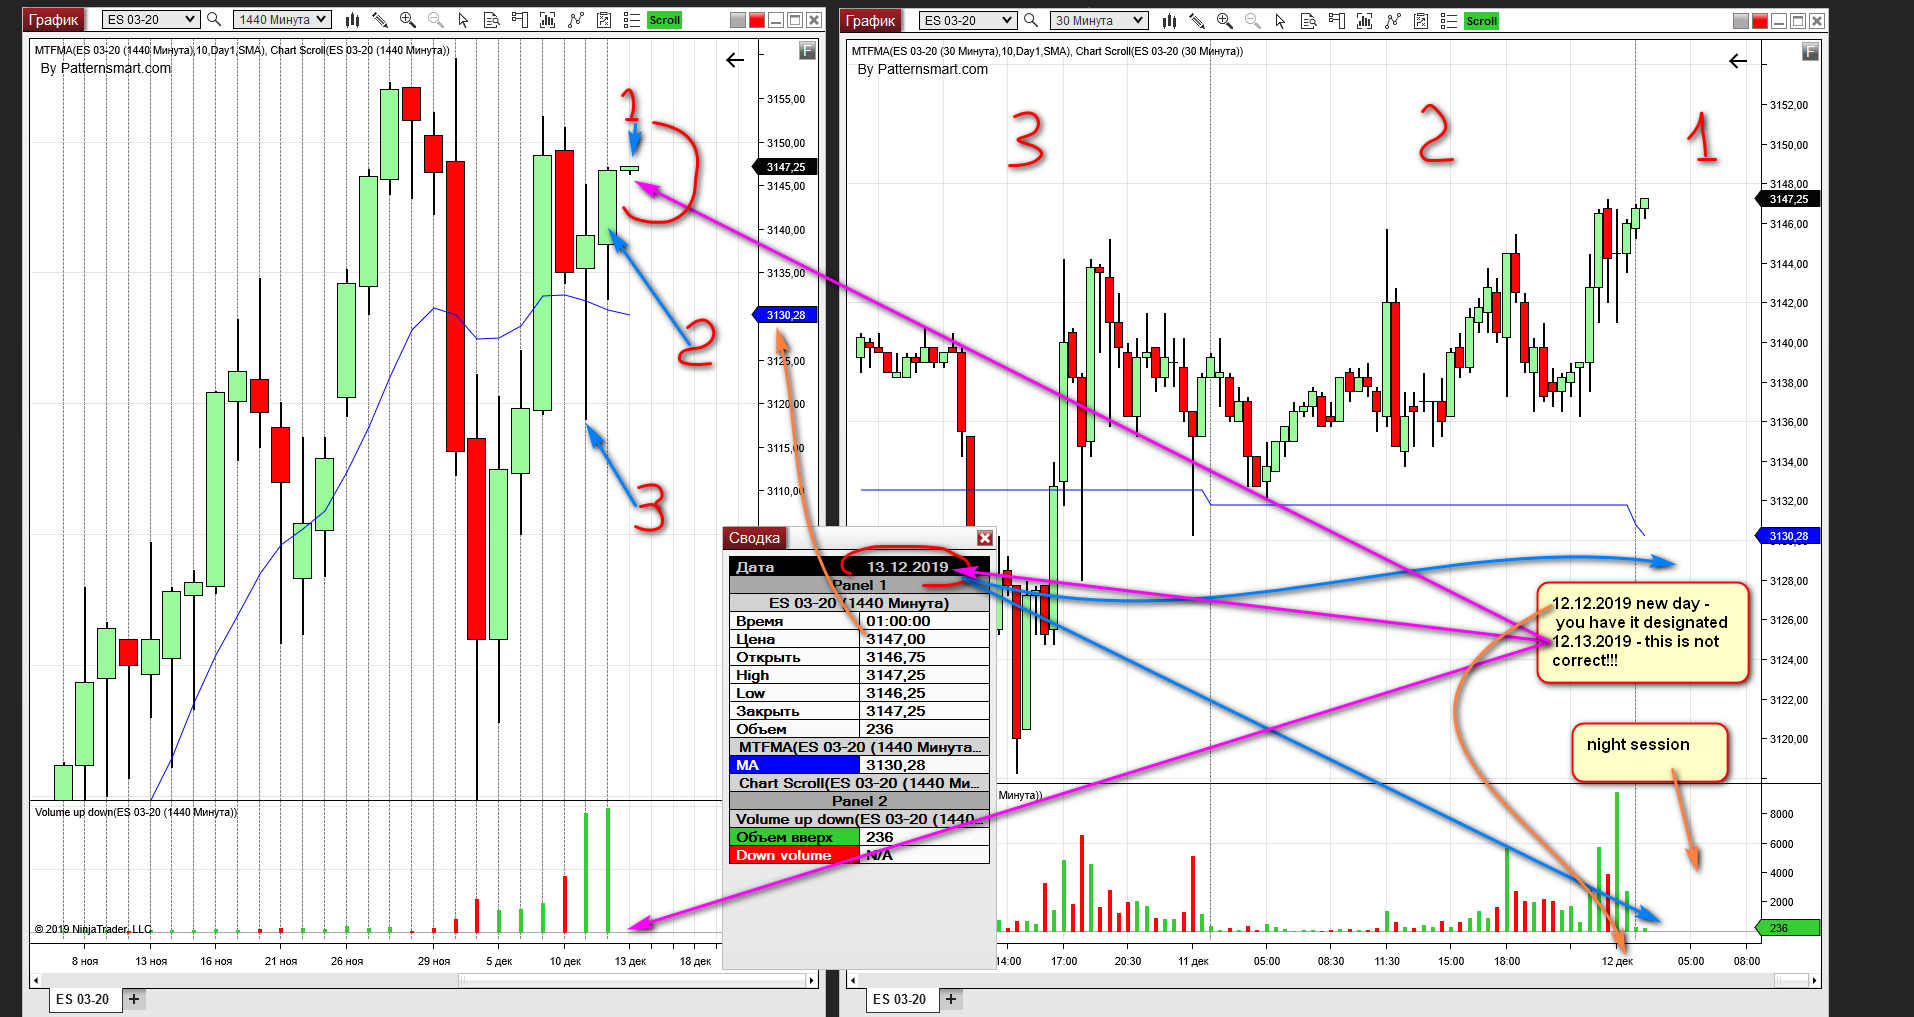The height and width of the screenshot is (1017, 1914).
Task: Add a new tab with plus in the 30 Минута window
Action: [951, 999]
